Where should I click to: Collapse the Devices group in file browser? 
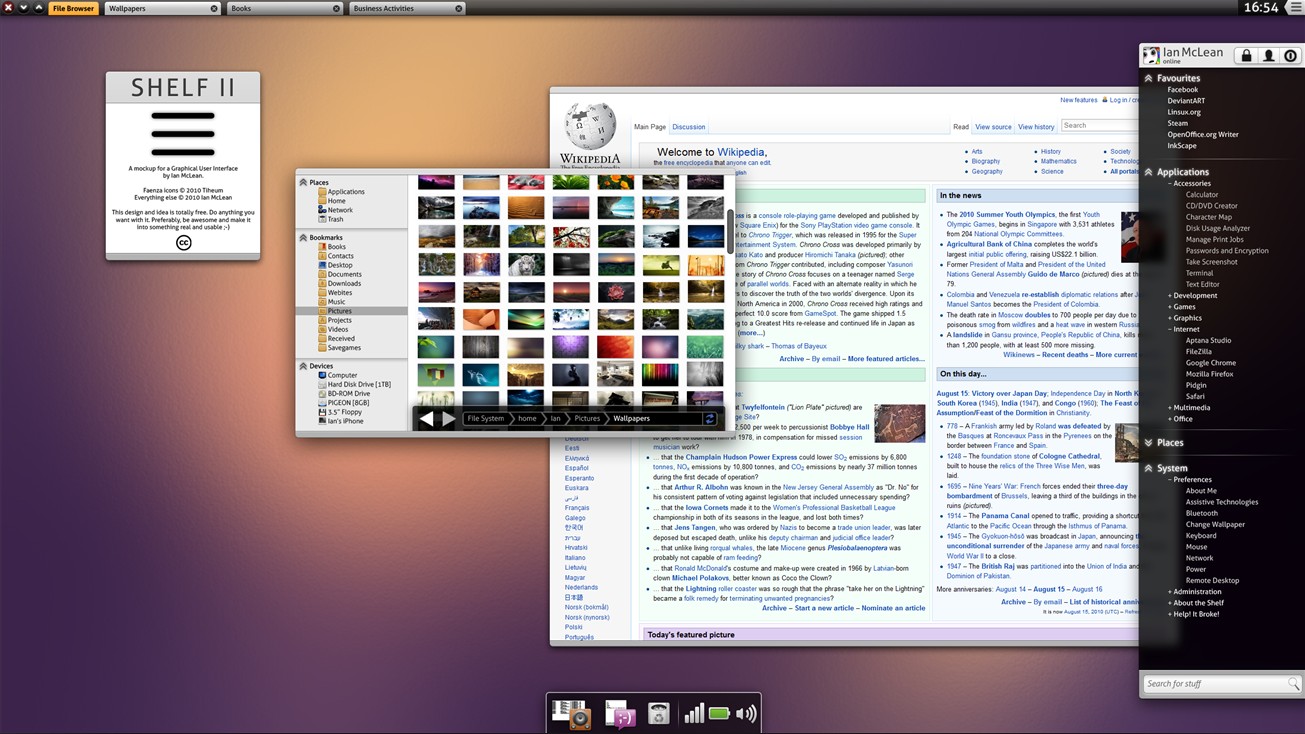(x=303, y=366)
